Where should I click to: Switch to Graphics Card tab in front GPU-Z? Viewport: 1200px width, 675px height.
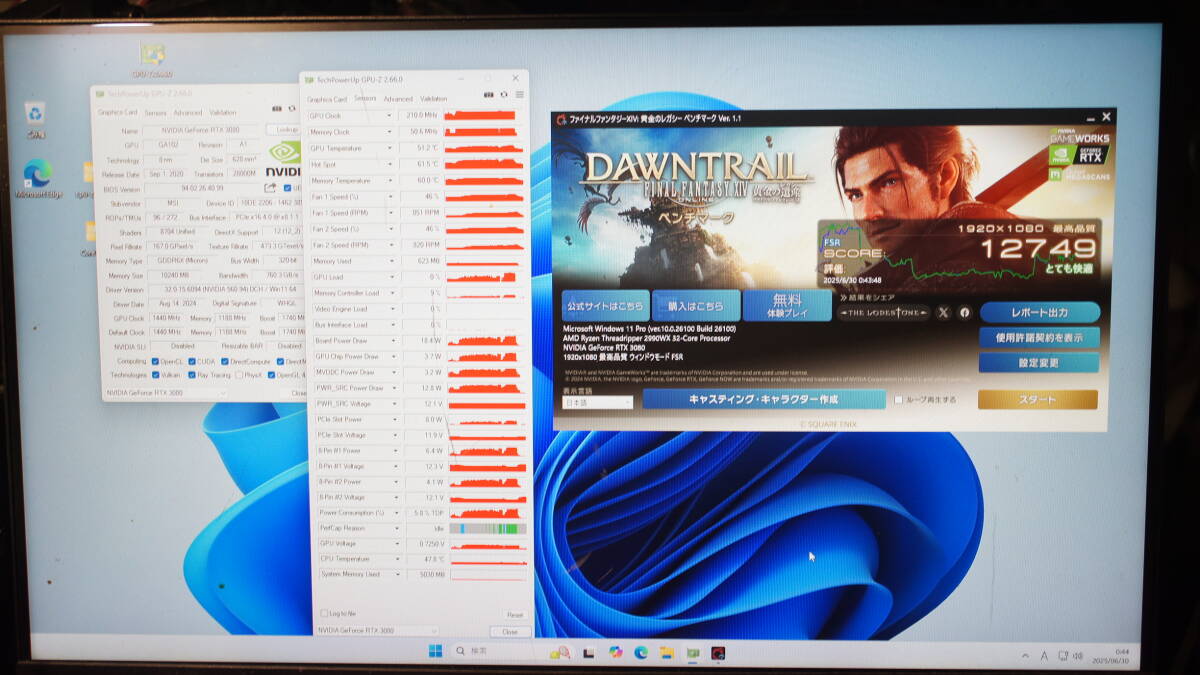pos(327,99)
